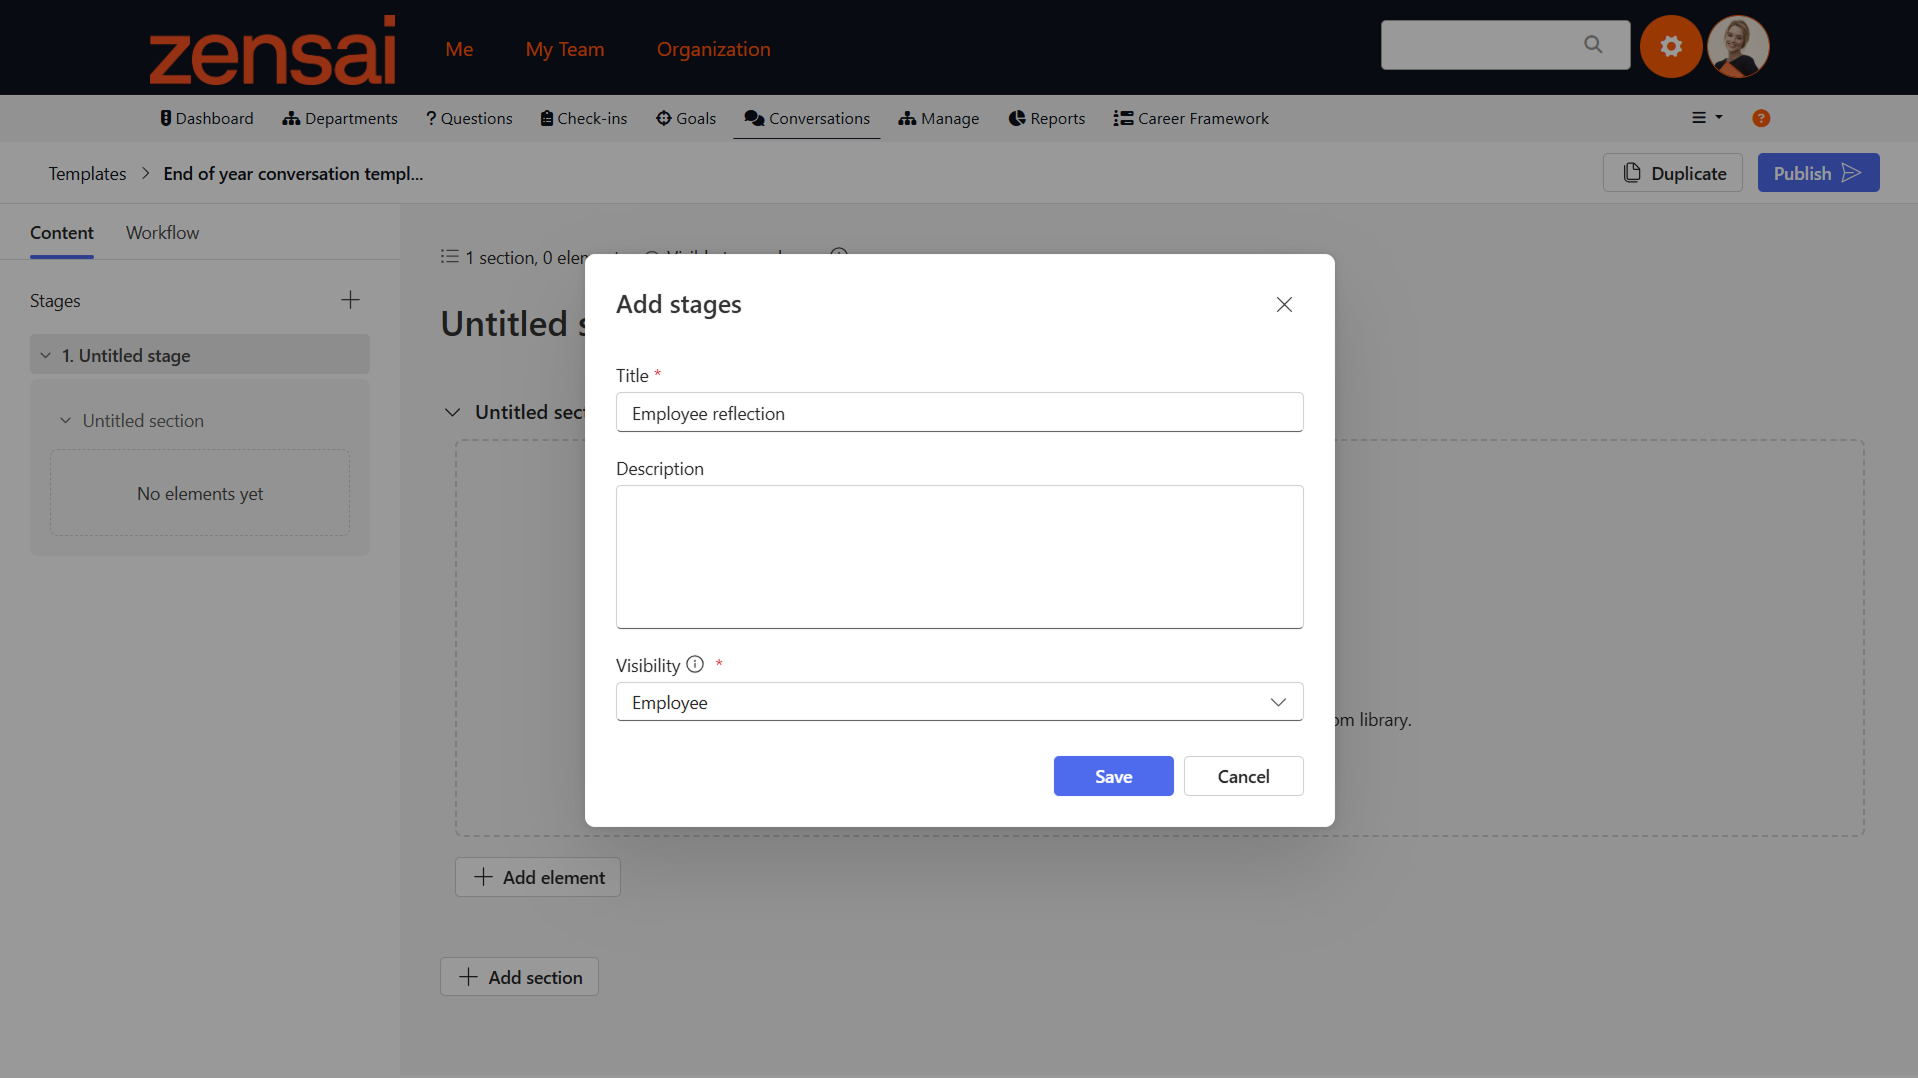Click the Title input field
This screenshot has width=1918, height=1078.
[959, 413]
